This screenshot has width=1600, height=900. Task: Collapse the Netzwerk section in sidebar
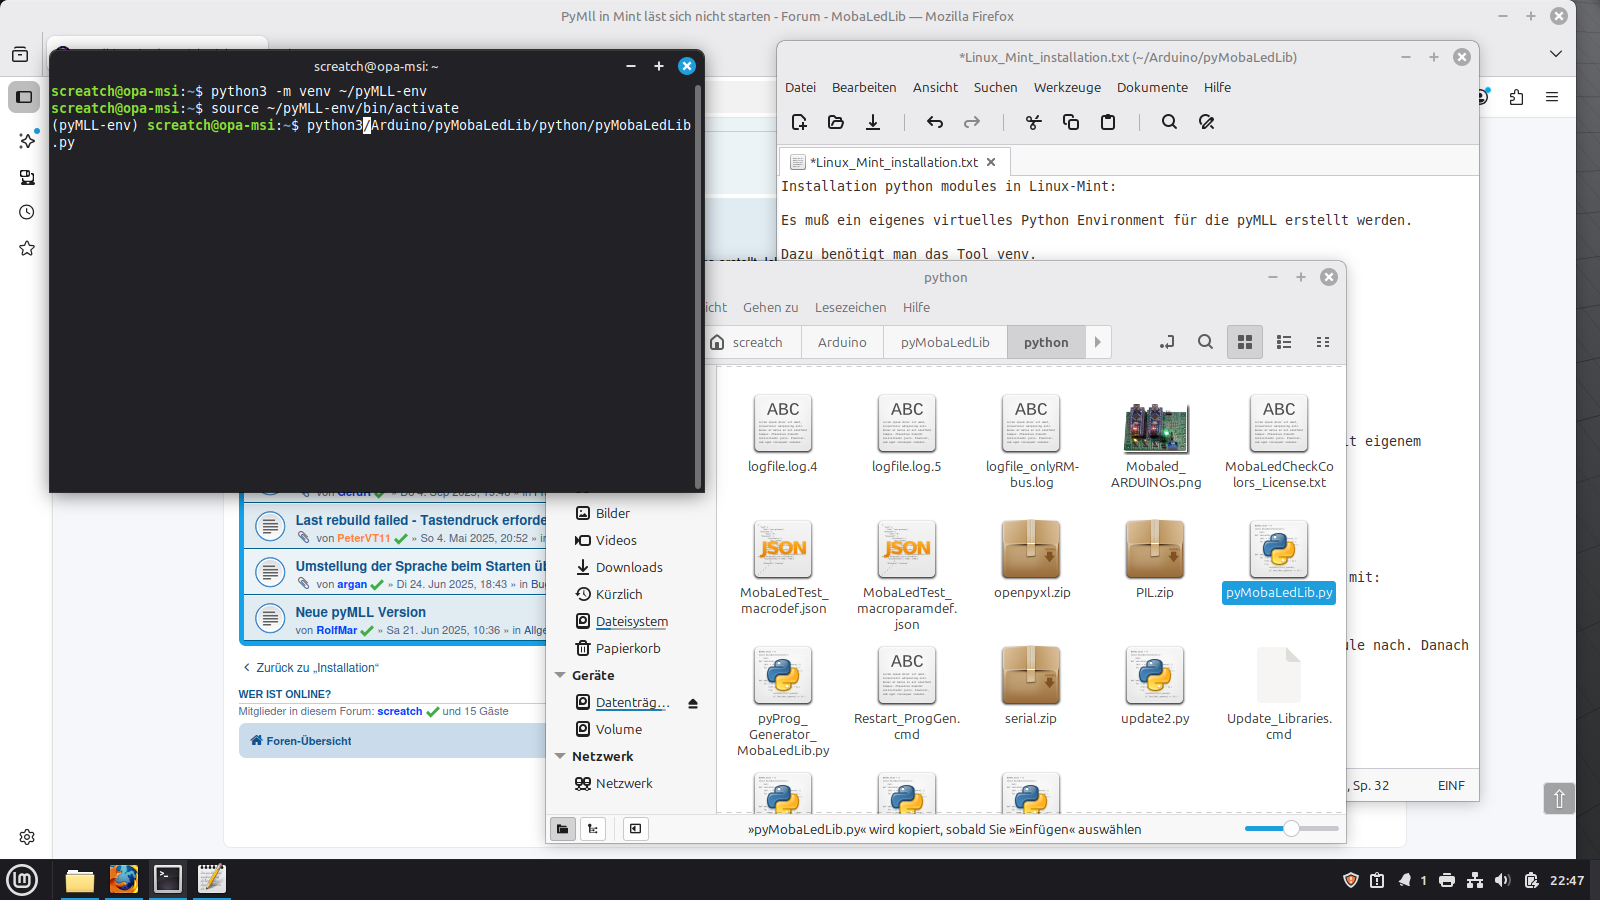[x=560, y=757]
